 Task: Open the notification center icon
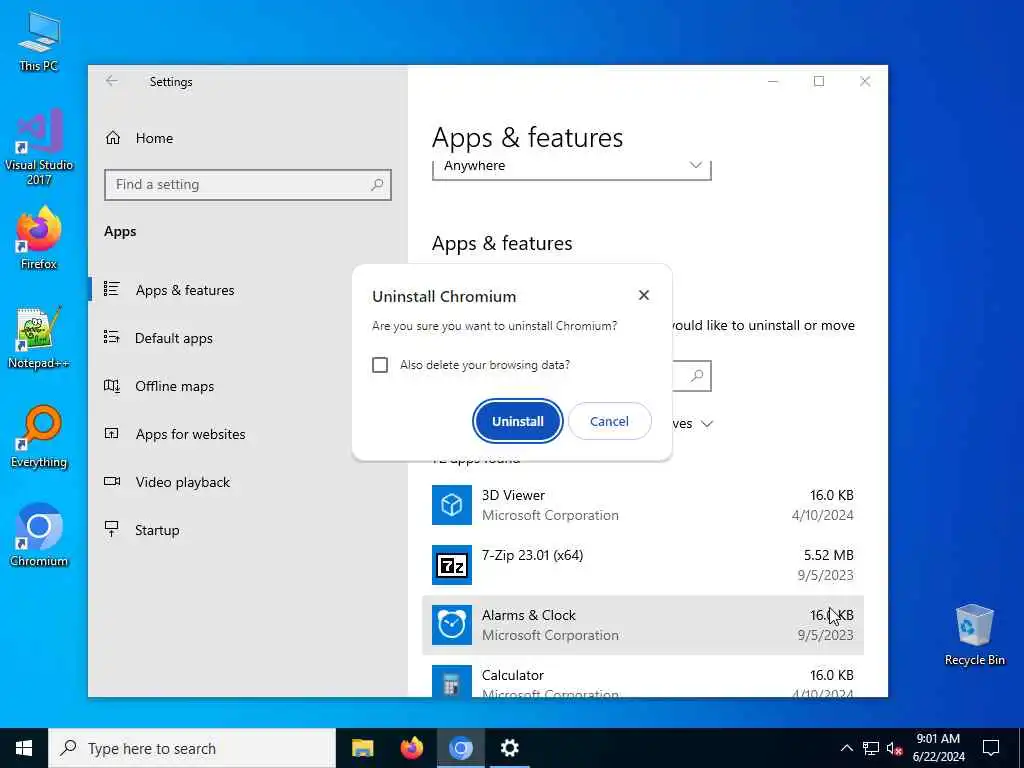991,748
